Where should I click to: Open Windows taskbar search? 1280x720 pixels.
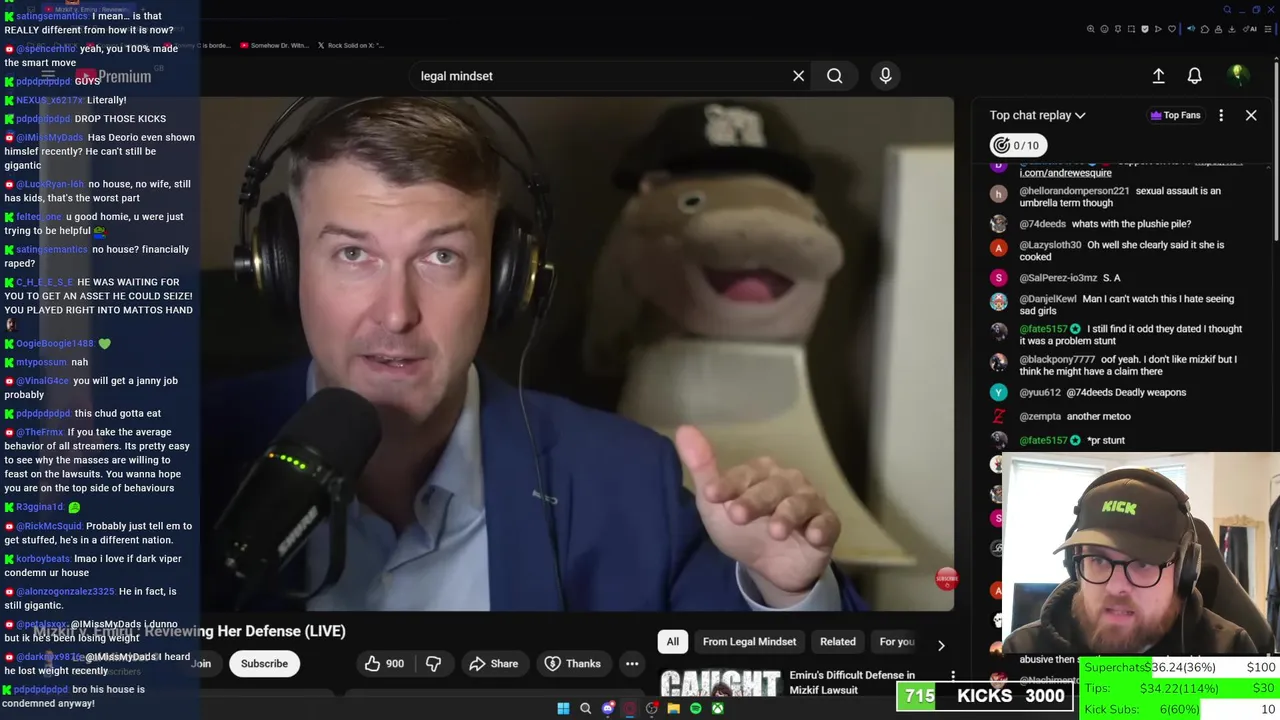point(586,709)
